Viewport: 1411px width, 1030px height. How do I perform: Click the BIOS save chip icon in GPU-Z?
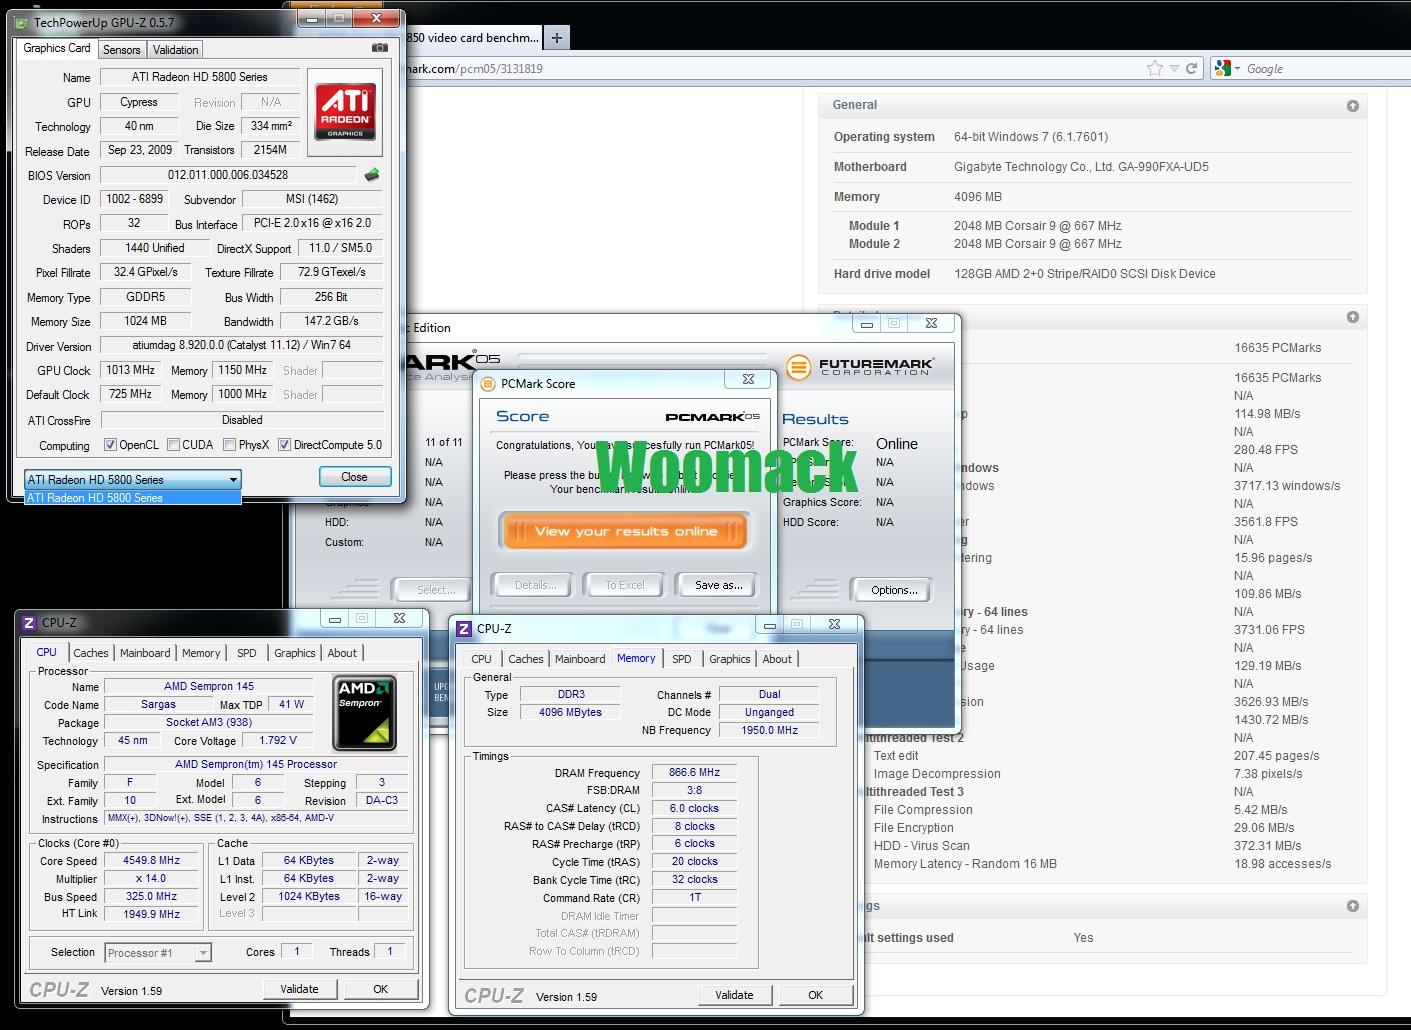point(372,175)
